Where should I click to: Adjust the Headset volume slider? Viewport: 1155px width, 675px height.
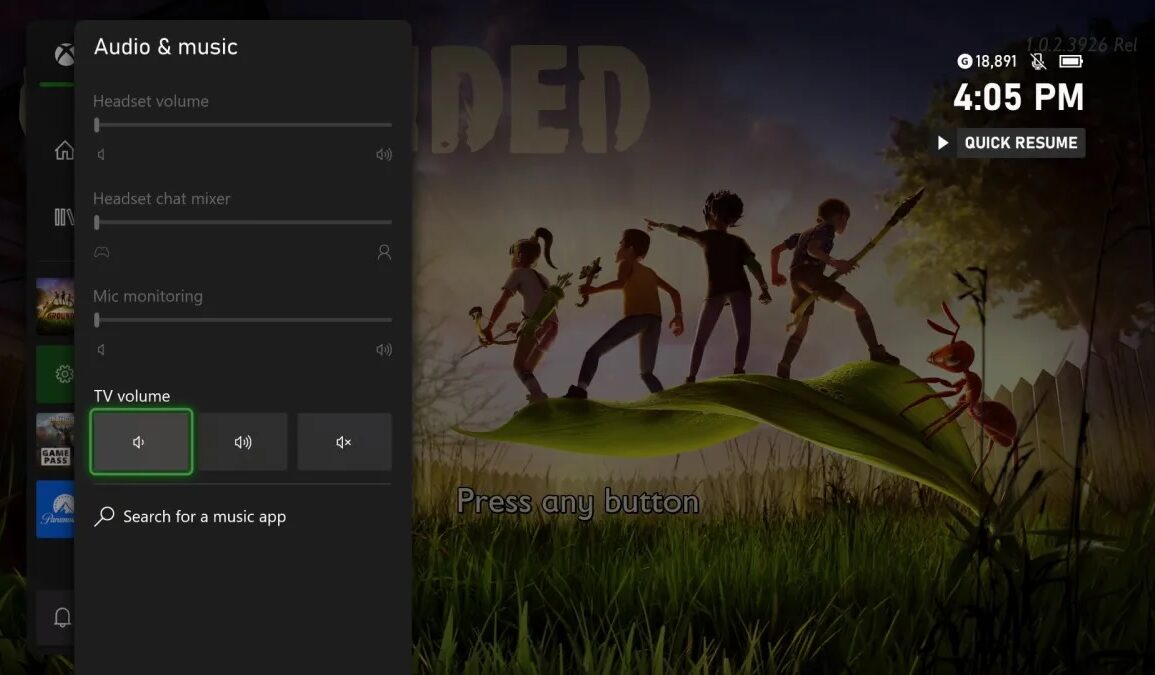coord(243,125)
